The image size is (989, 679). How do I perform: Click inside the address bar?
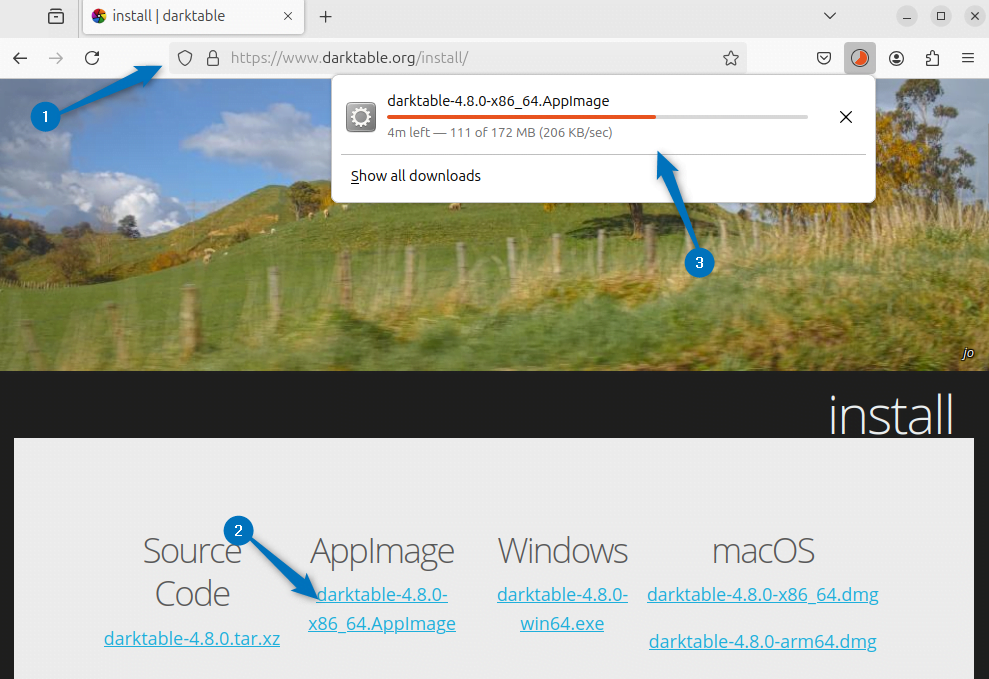tap(450, 58)
